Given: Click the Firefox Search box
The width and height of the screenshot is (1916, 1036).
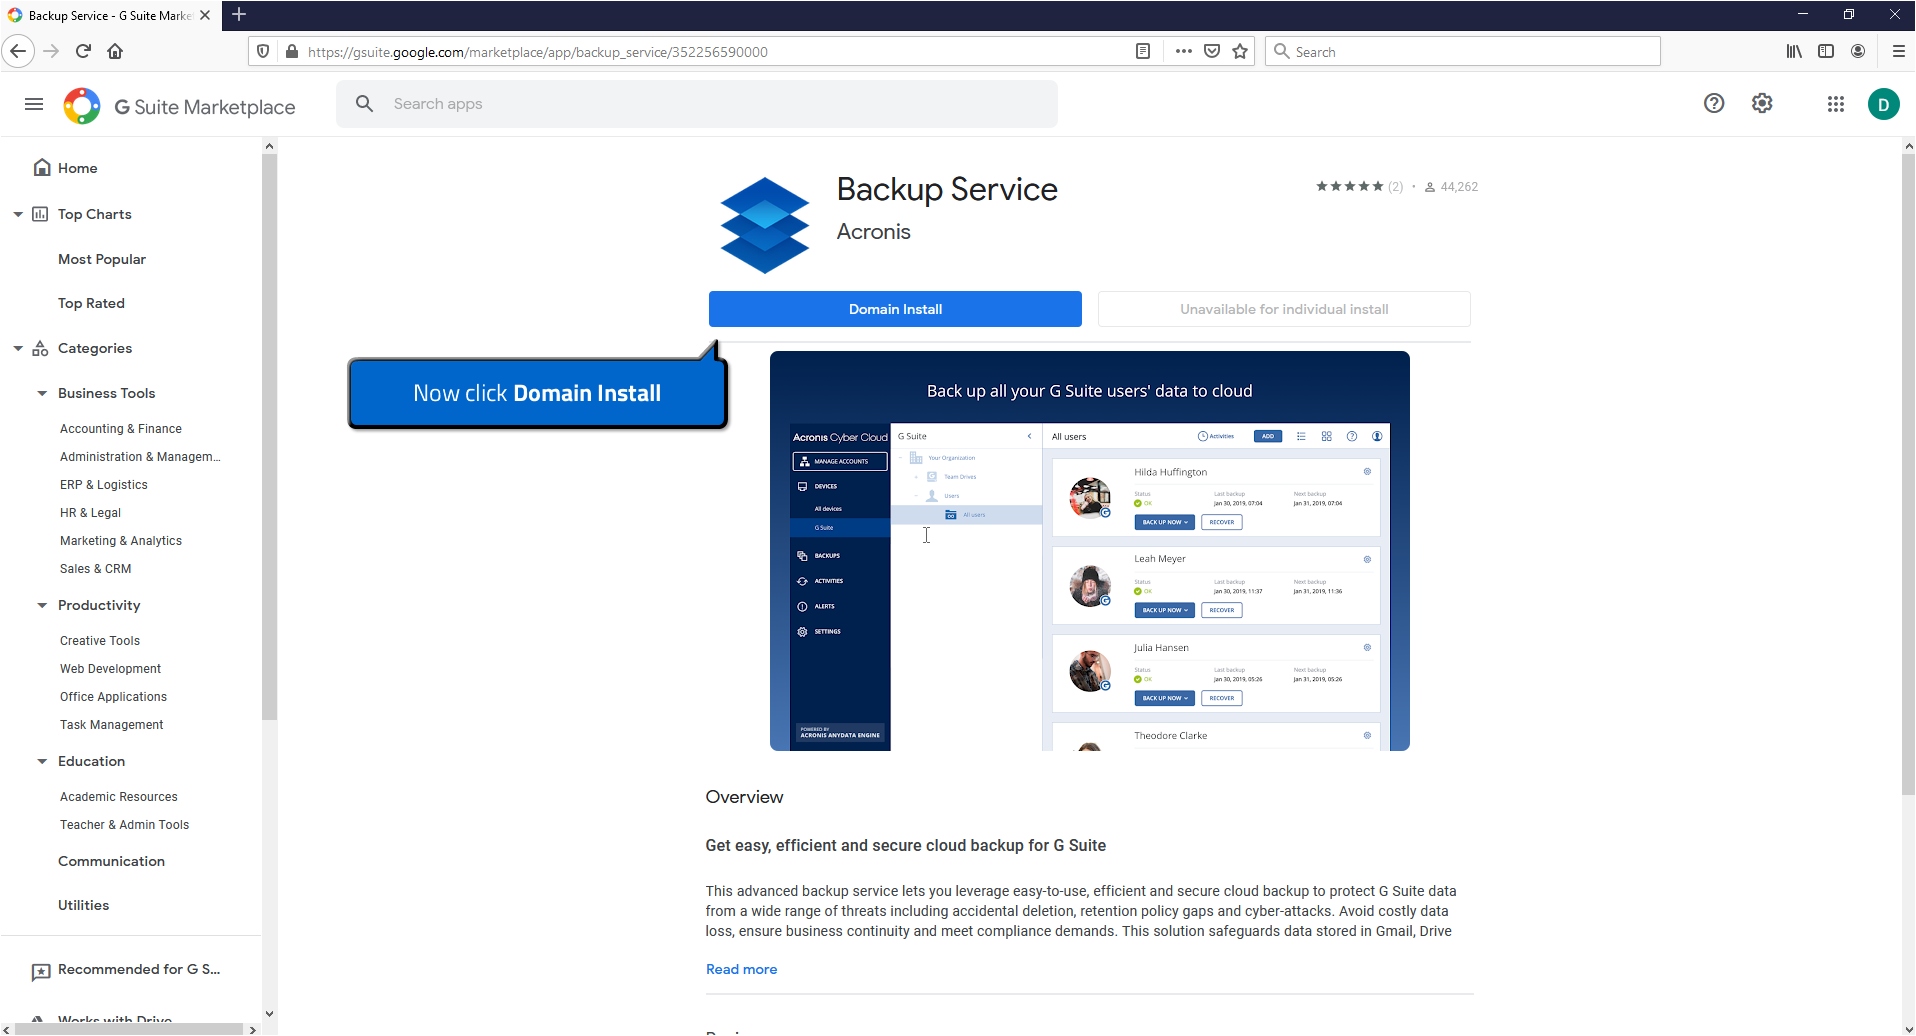Looking at the screenshot, I should click(1463, 51).
